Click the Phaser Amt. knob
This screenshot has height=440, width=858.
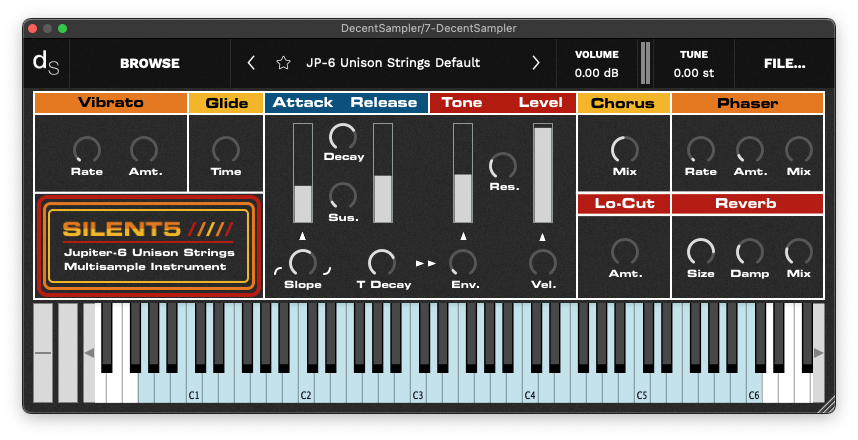(750, 149)
